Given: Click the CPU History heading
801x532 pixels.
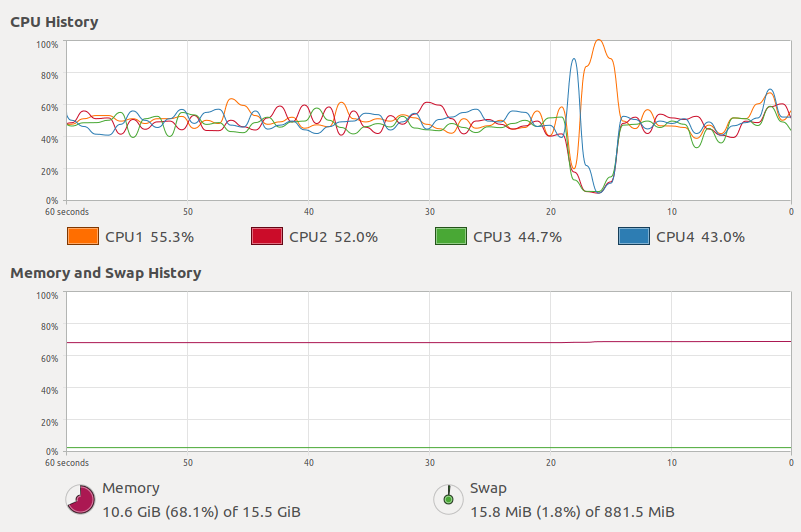Looking at the screenshot, I should coord(54,21).
